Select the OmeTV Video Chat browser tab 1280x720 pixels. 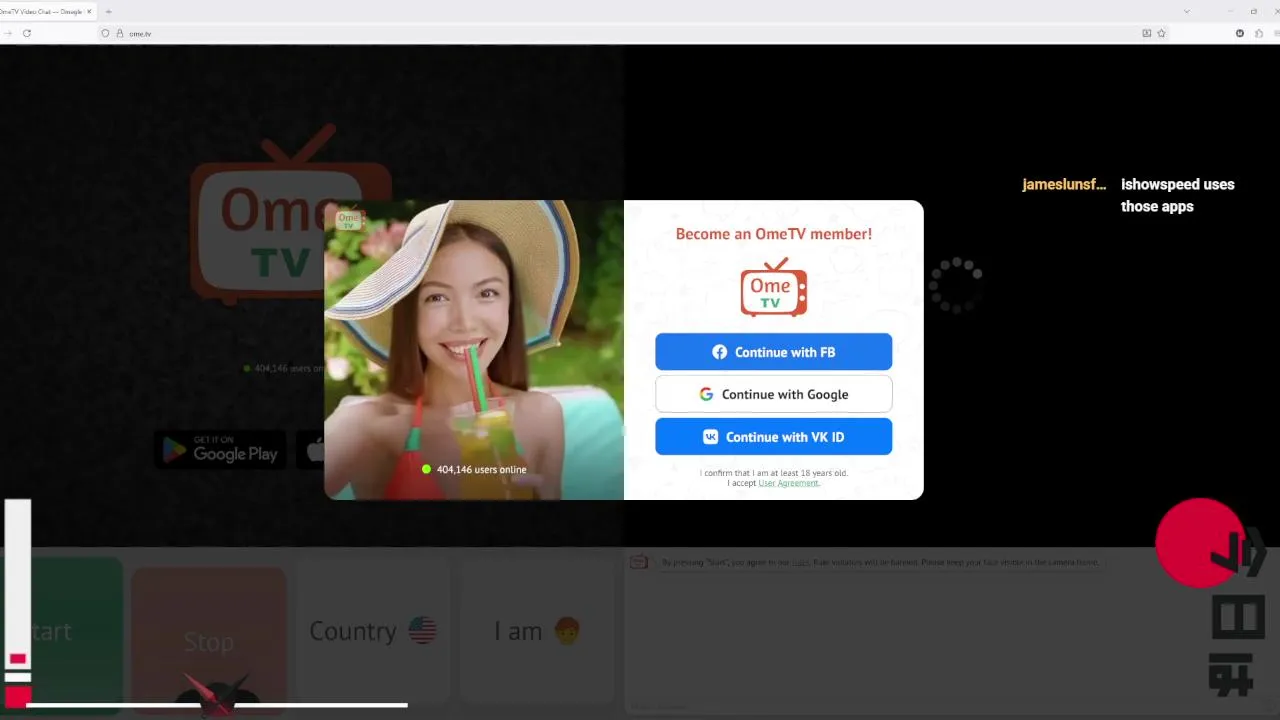point(45,11)
